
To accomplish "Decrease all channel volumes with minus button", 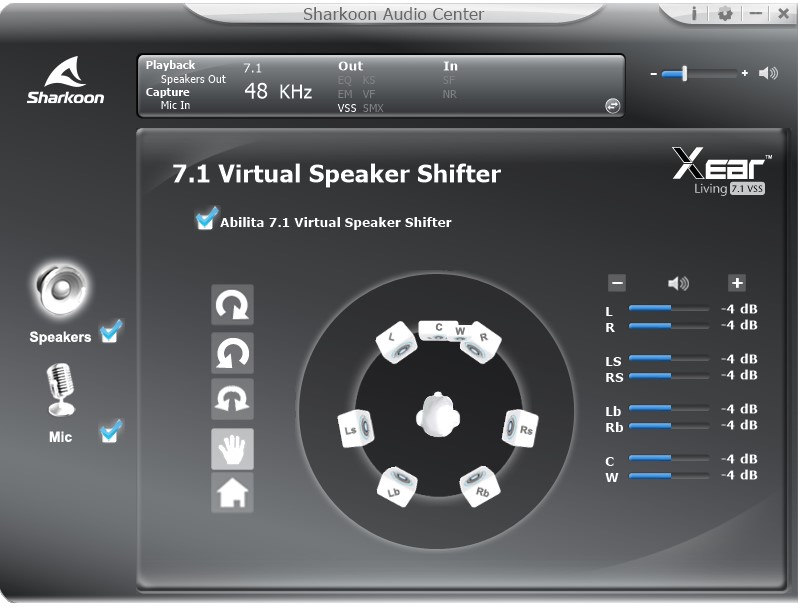I will (x=617, y=283).
